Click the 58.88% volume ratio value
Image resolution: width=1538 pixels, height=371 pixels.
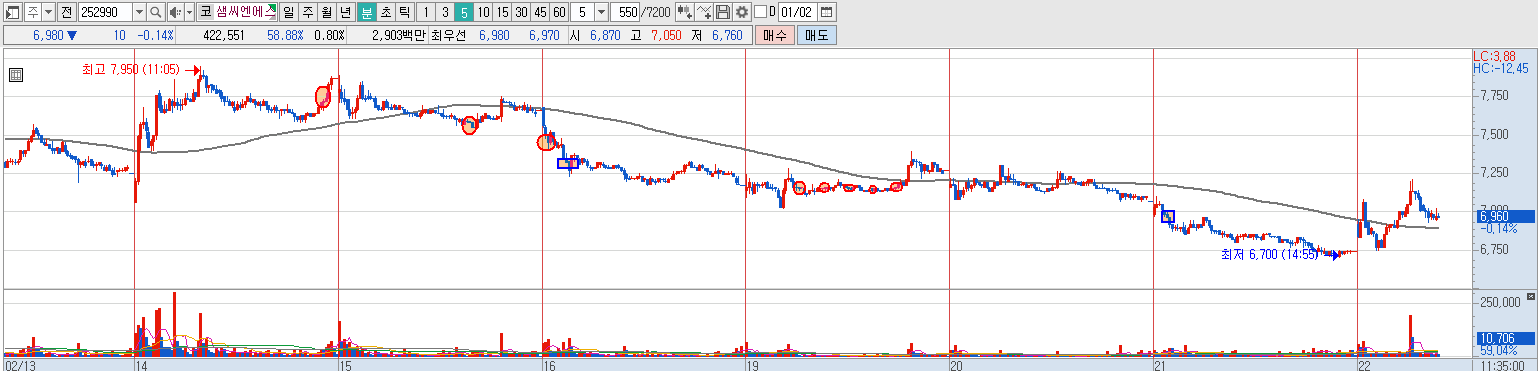(284, 35)
